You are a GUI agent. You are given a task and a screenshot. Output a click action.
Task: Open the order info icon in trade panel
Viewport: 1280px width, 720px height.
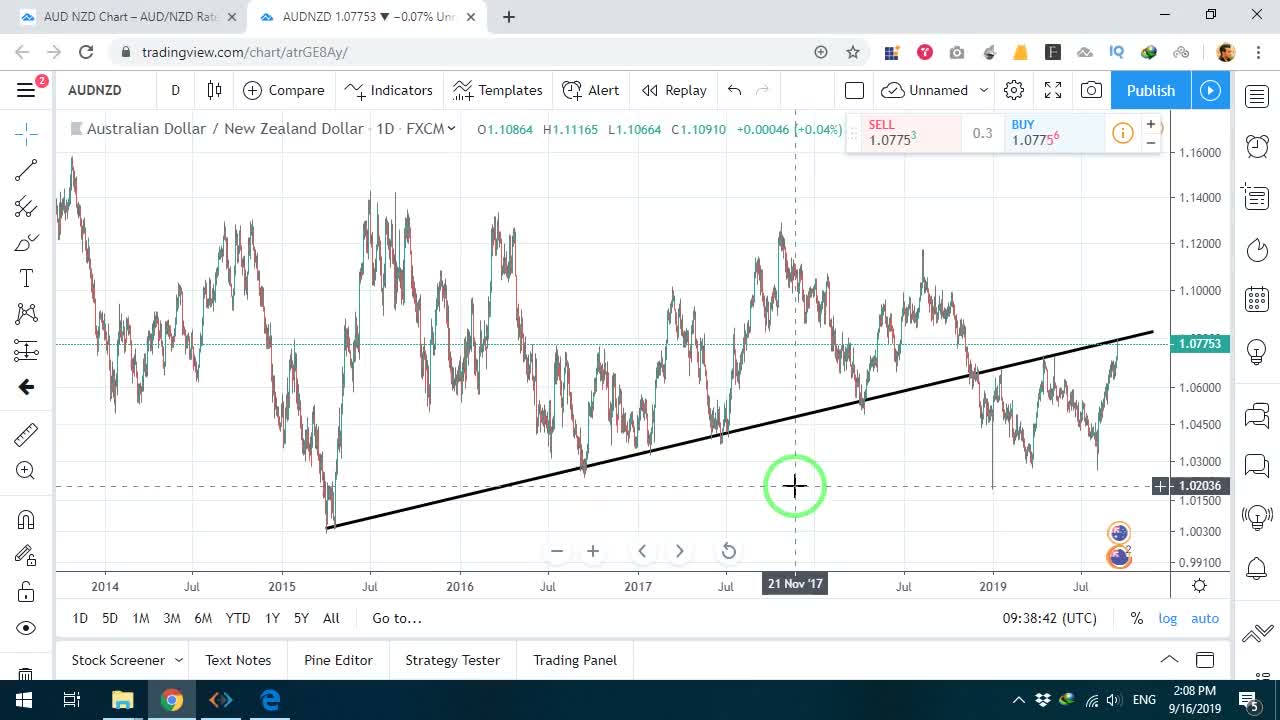pos(1122,133)
